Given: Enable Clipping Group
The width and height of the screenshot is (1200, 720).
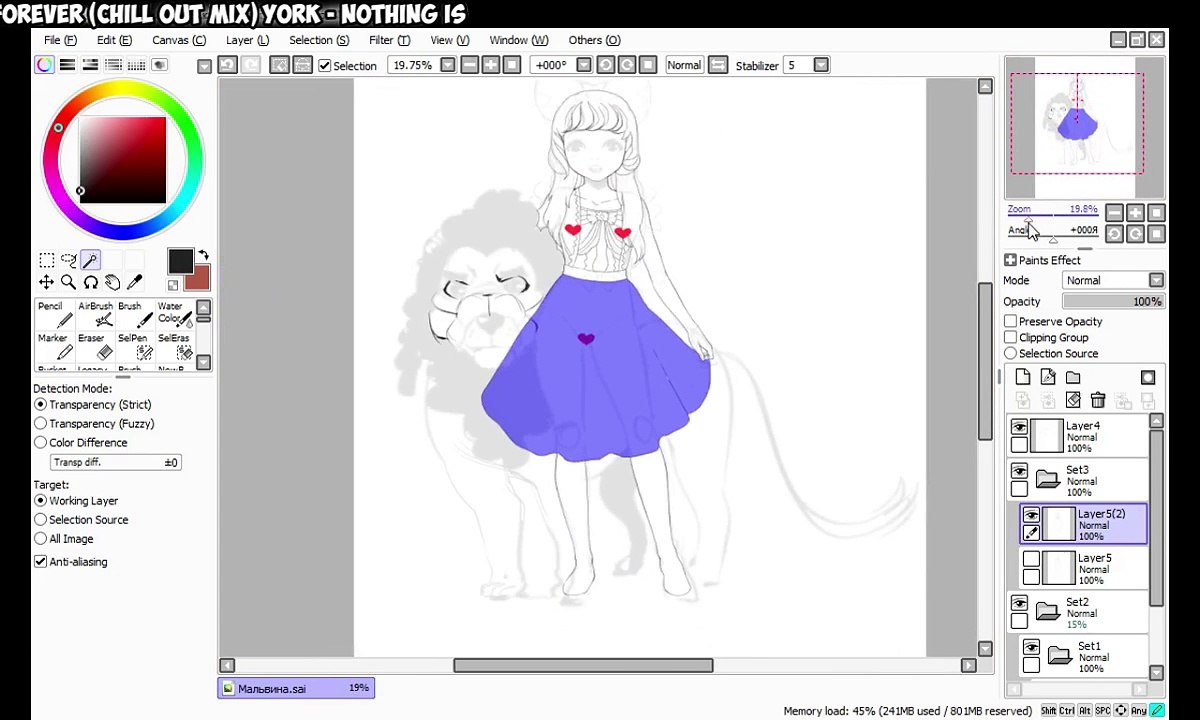Looking at the screenshot, I should point(1010,337).
